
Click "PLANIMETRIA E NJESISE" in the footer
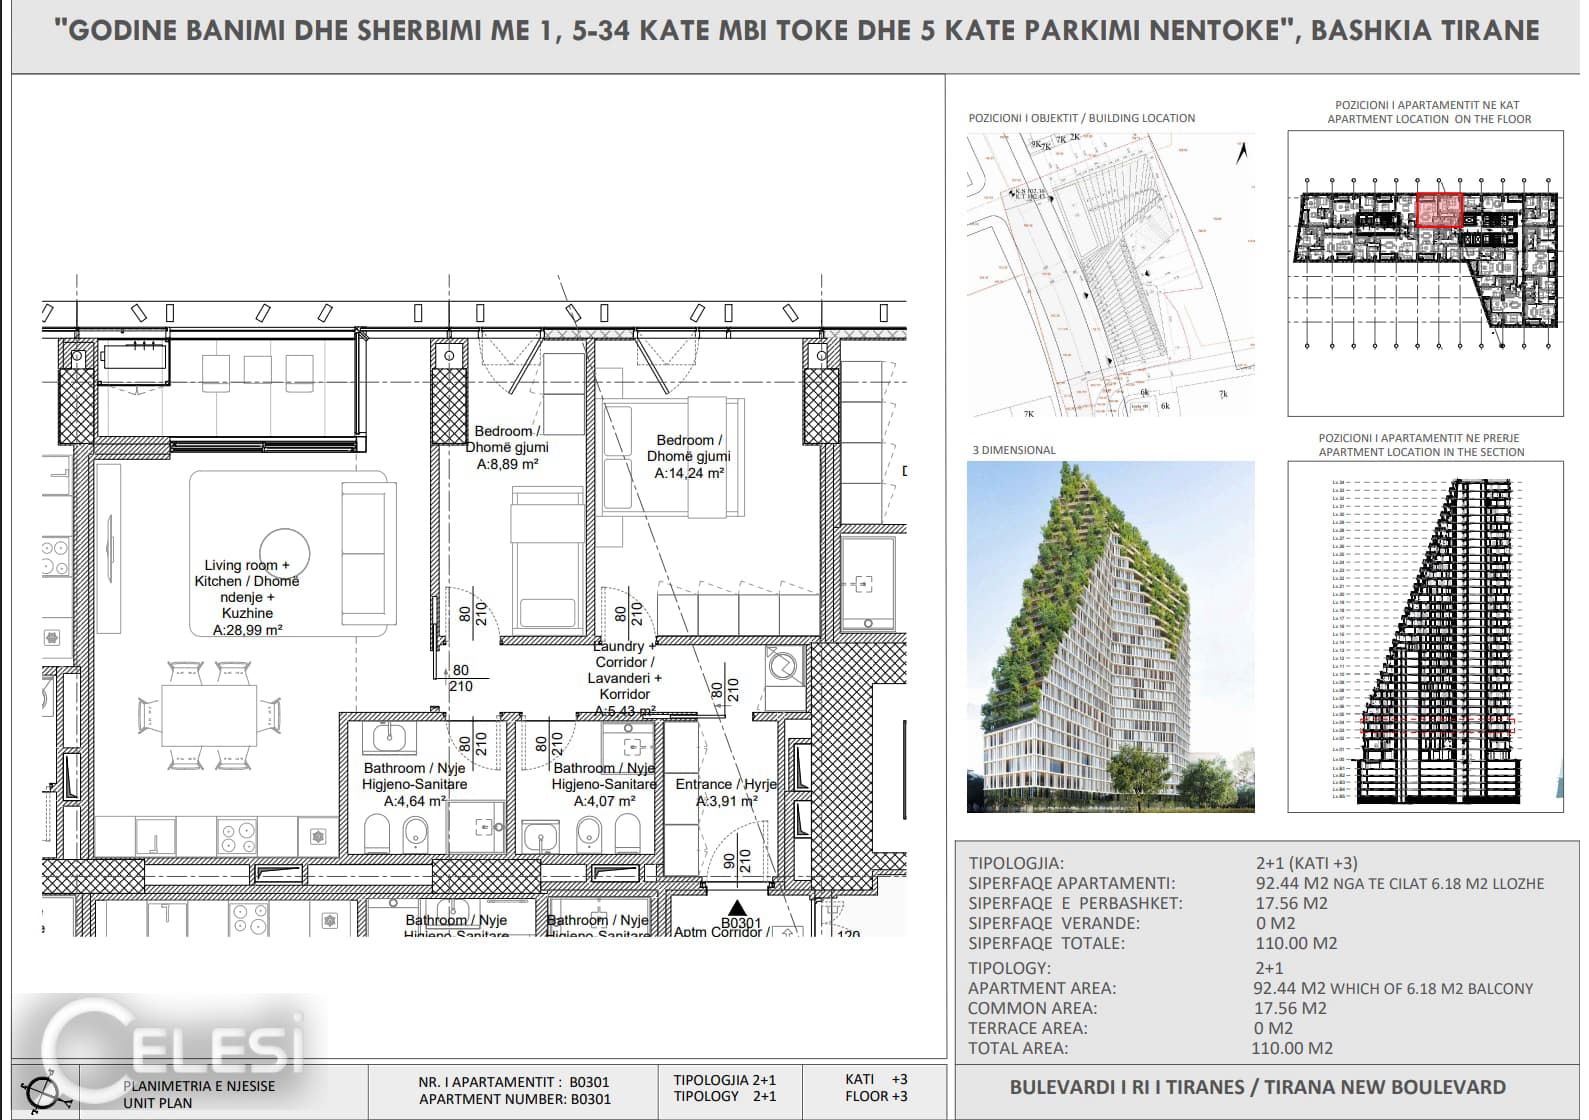(x=199, y=1086)
